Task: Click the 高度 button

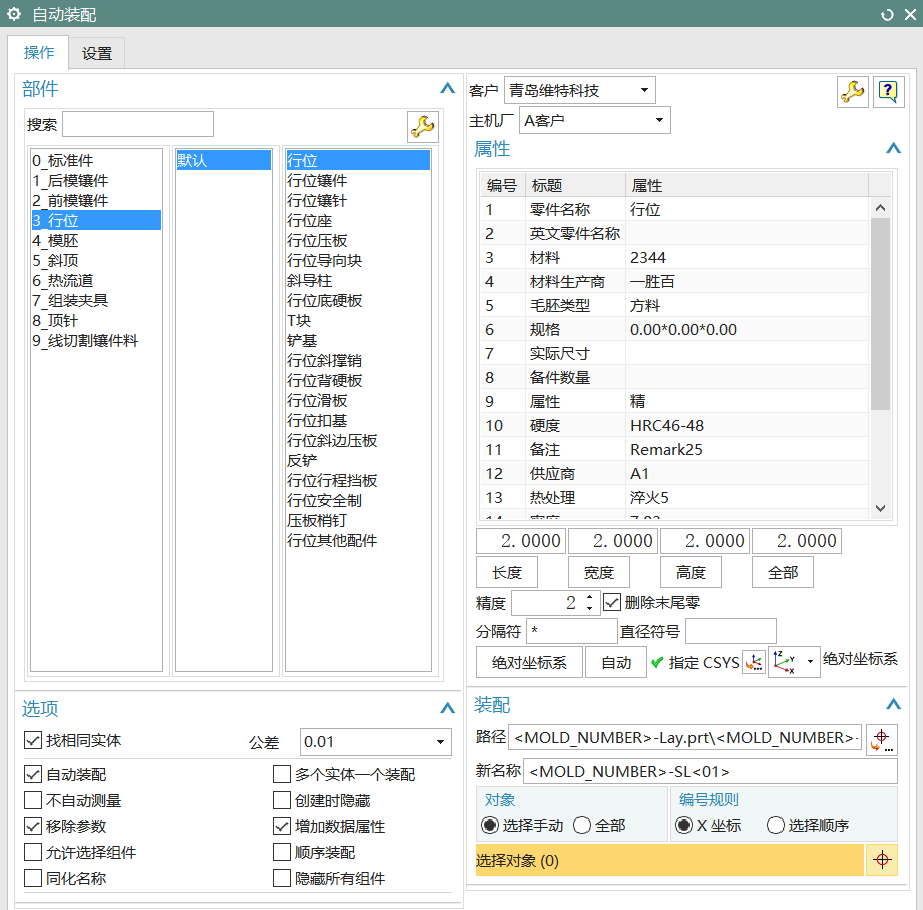Action: pyautogui.click(x=690, y=572)
